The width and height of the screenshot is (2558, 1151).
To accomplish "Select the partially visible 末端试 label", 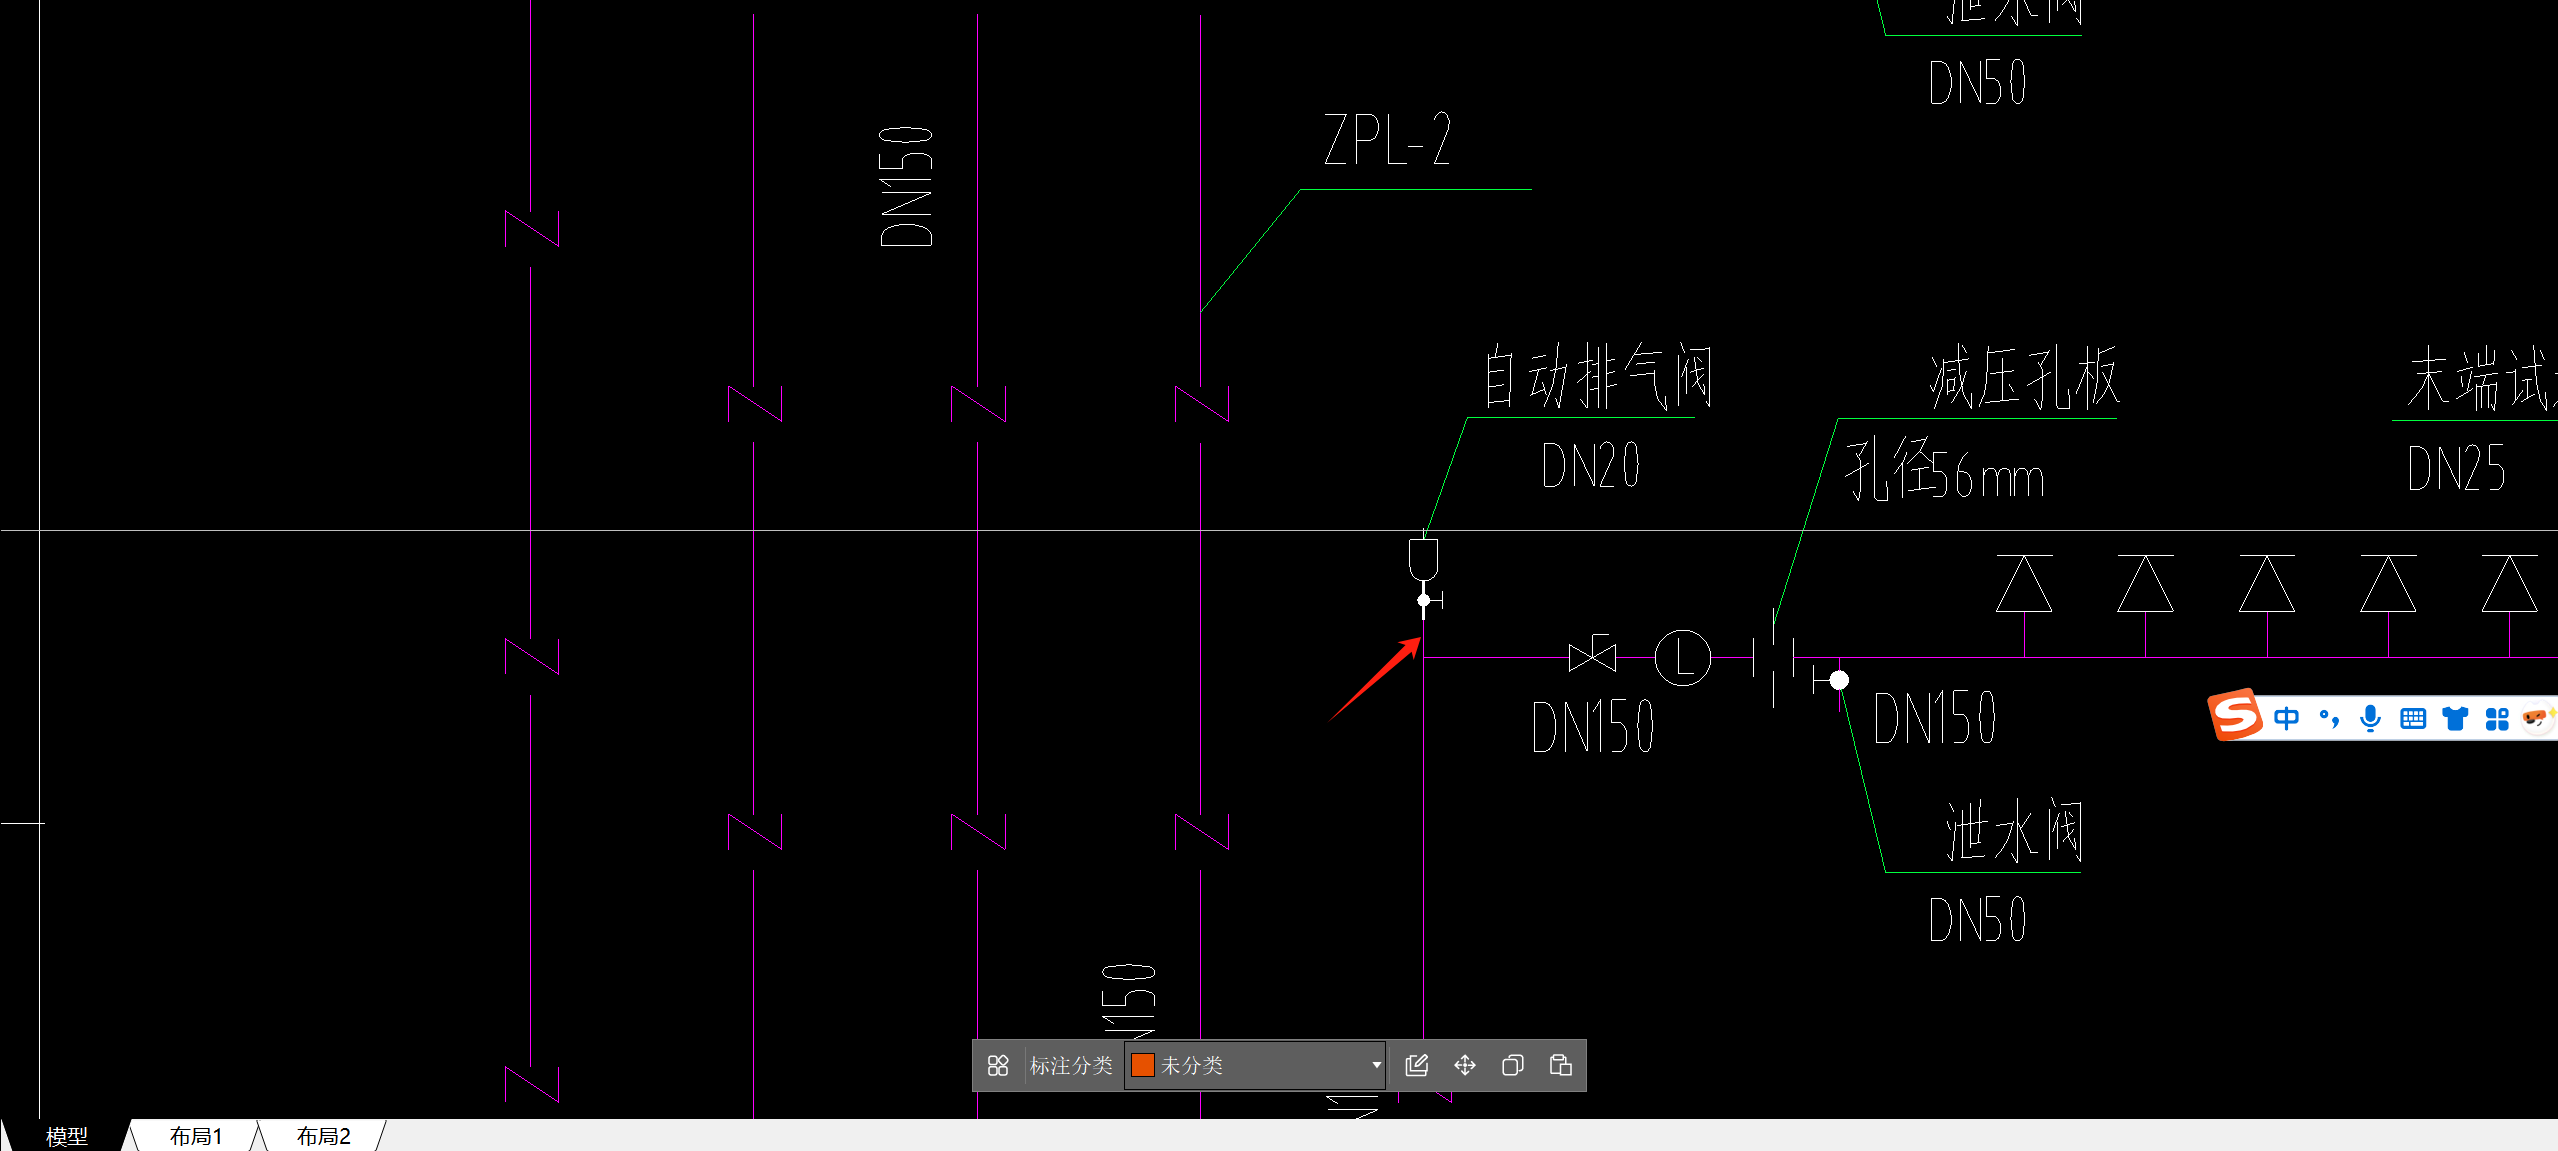I will point(2480,379).
